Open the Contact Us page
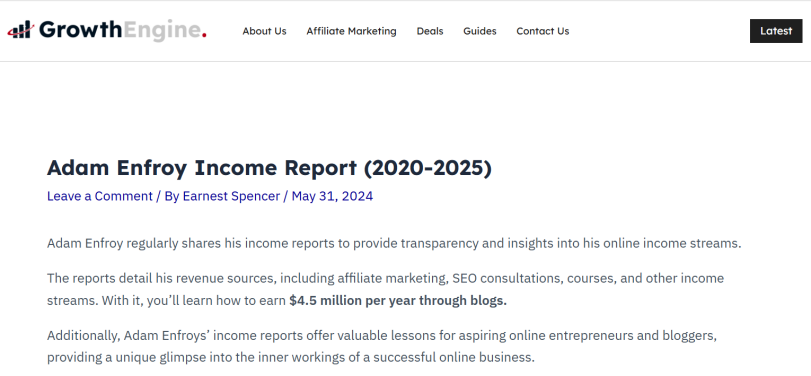This screenshot has width=811, height=376. (x=543, y=31)
